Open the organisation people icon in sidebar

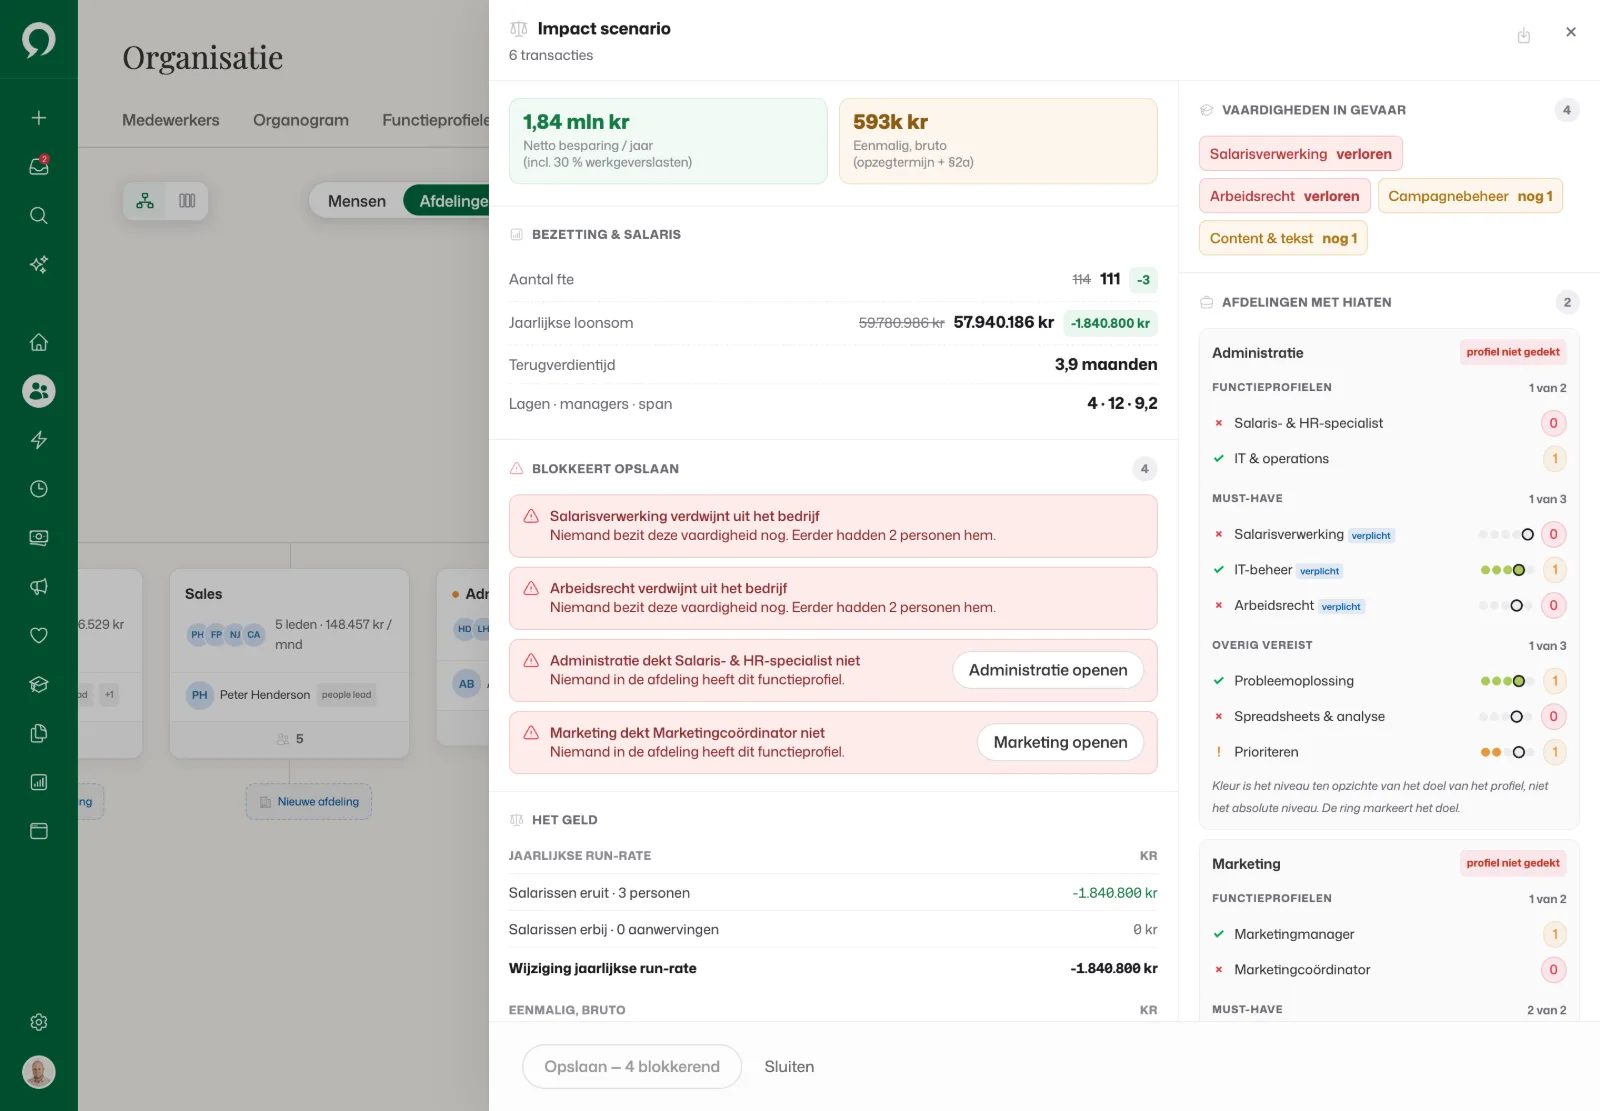point(39,391)
